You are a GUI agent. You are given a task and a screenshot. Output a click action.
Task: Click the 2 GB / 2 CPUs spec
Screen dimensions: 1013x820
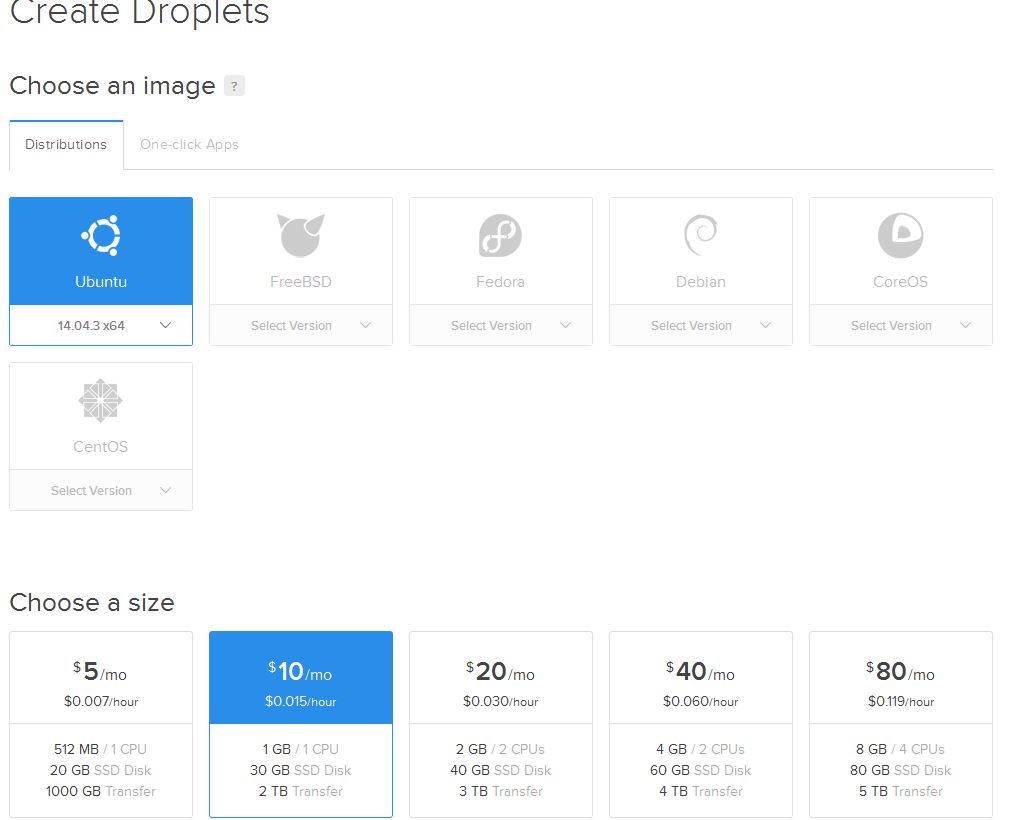click(x=500, y=749)
